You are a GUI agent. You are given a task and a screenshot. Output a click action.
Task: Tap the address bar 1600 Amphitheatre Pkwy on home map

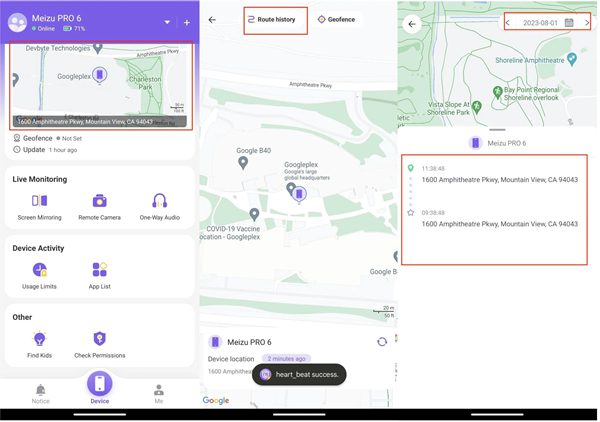(x=100, y=122)
